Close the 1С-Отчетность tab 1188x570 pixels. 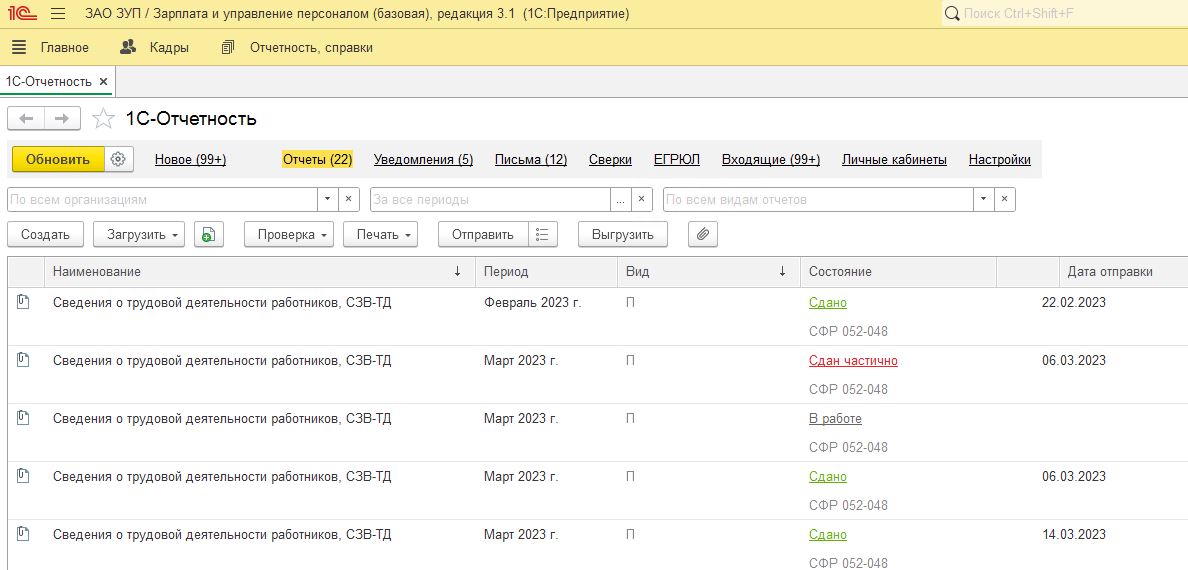(x=104, y=81)
